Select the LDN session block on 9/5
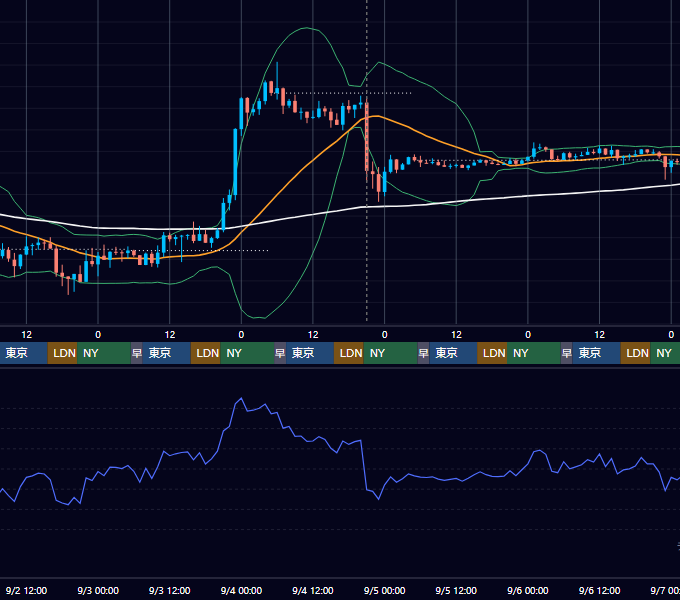 (x=492, y=353)
